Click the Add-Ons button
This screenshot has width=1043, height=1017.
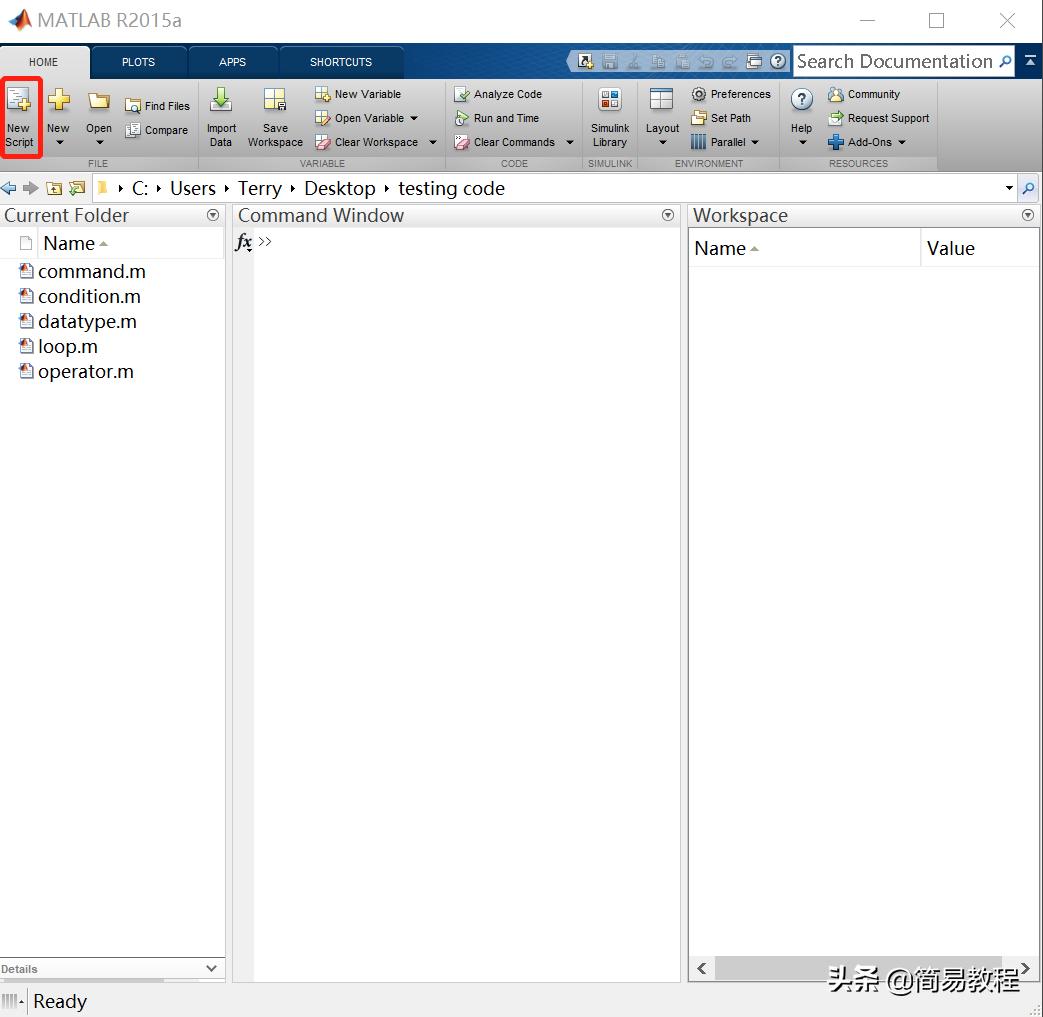coord(859,142)
